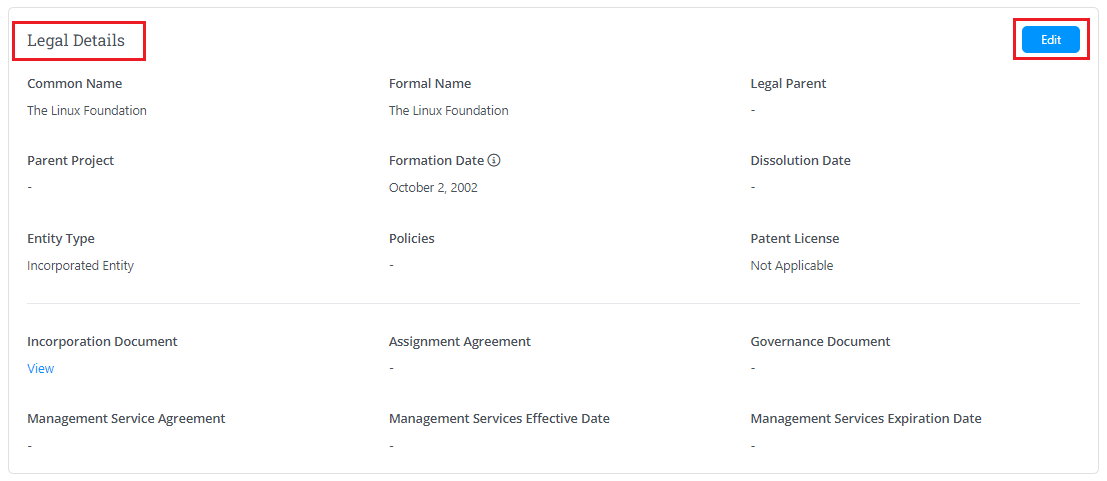
Task: Select the Management Service Agreement label
Action: [126, 419]
